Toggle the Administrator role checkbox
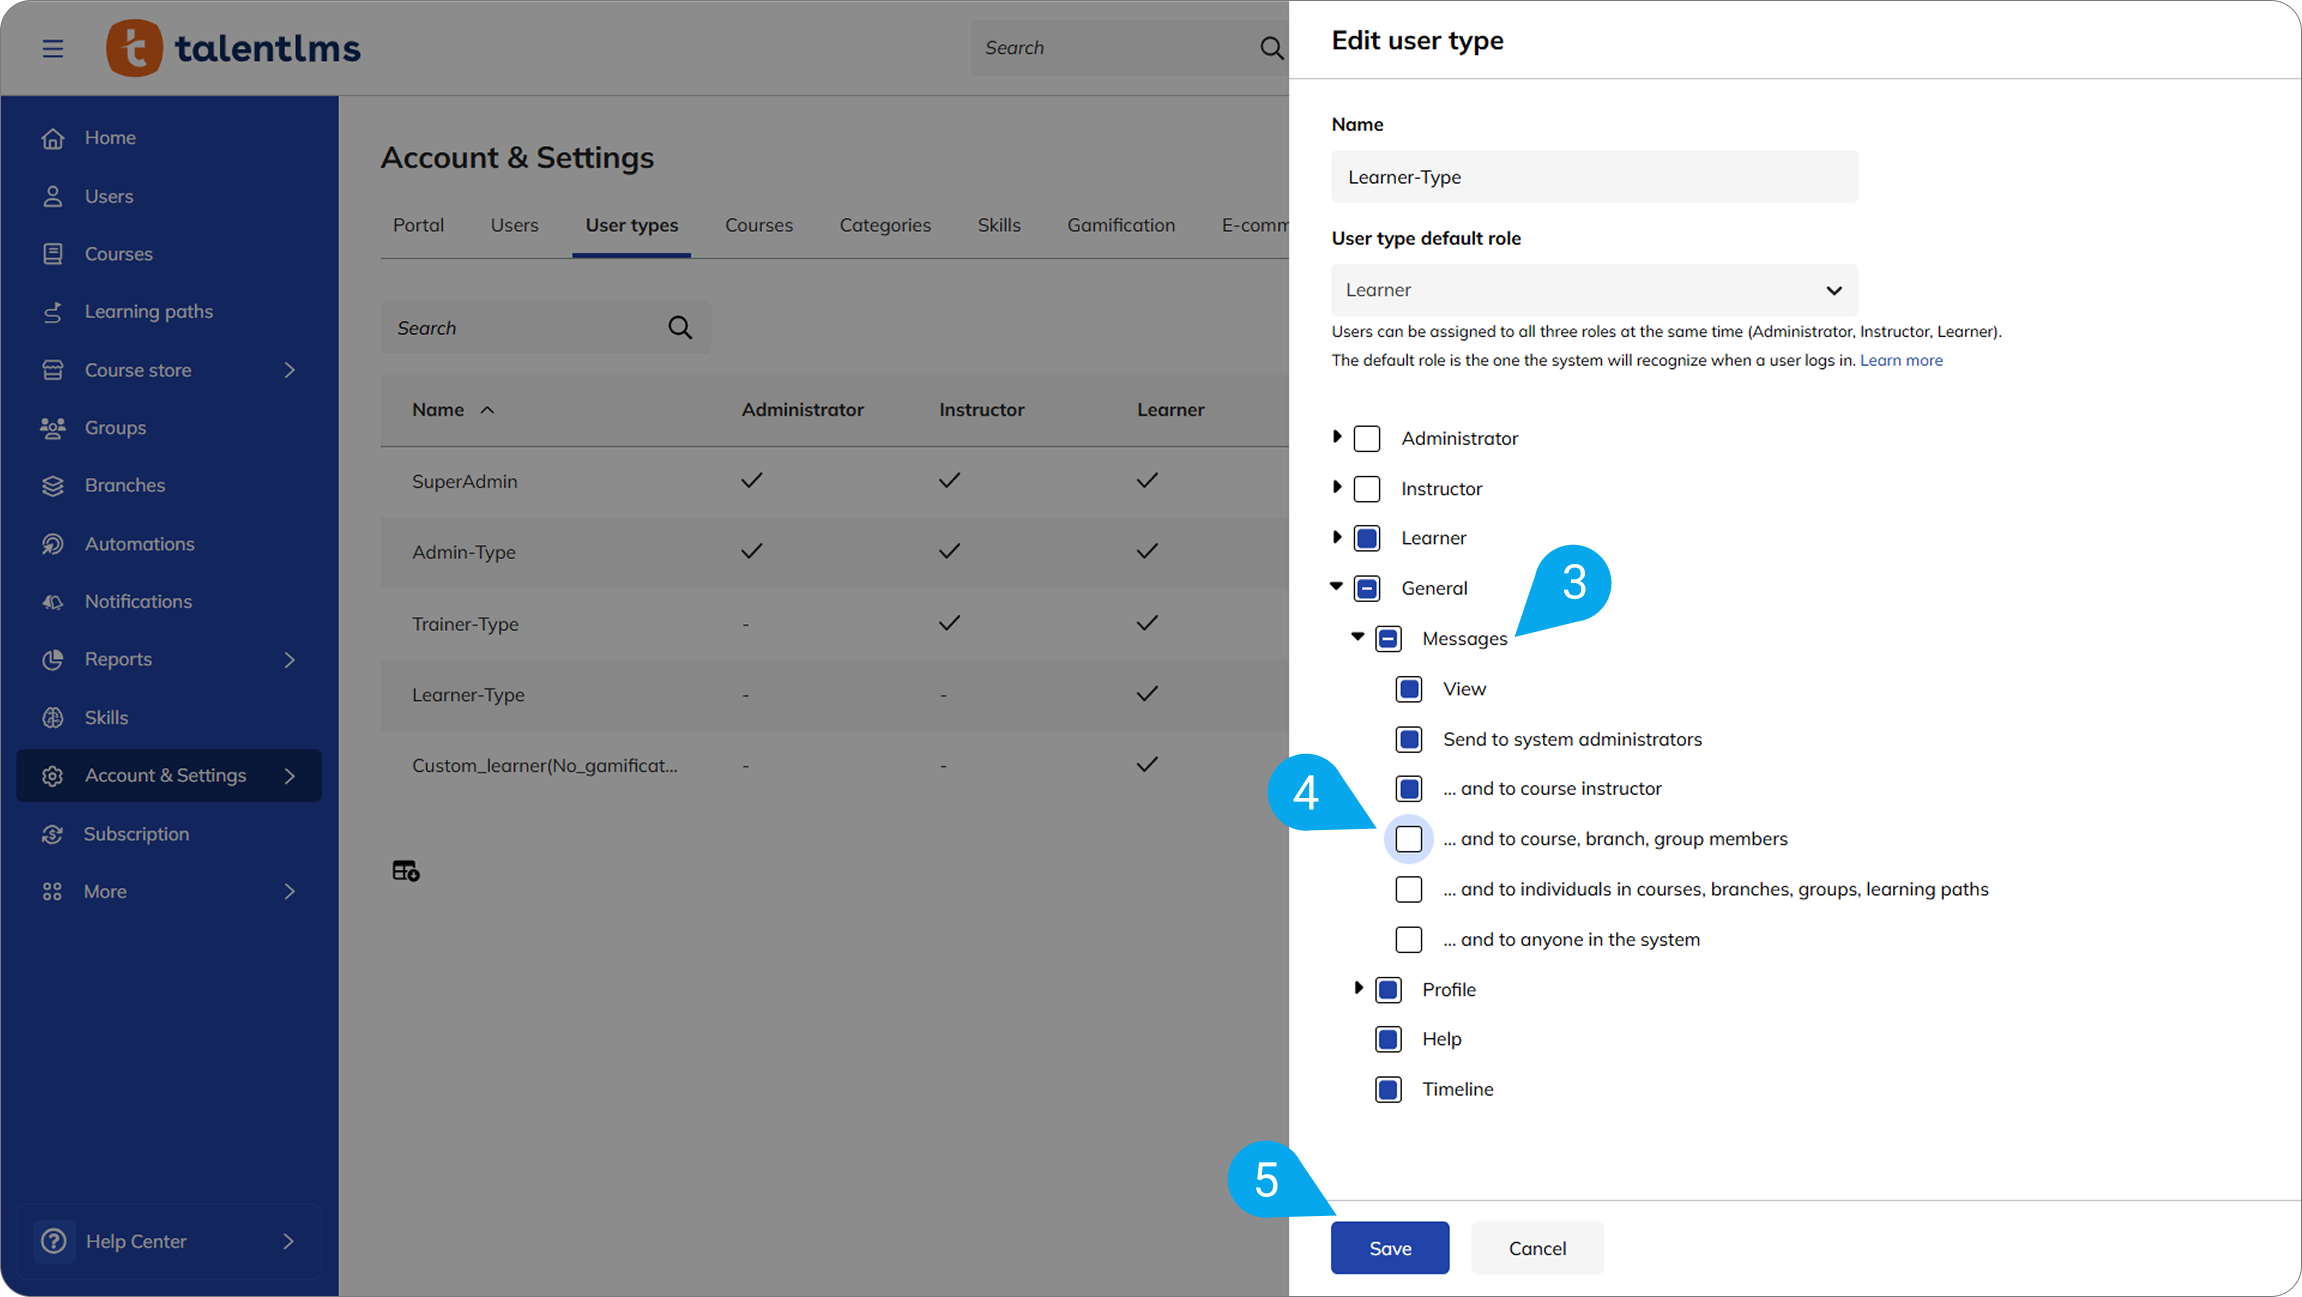 pyautogui.click(x=1366, y=439)
